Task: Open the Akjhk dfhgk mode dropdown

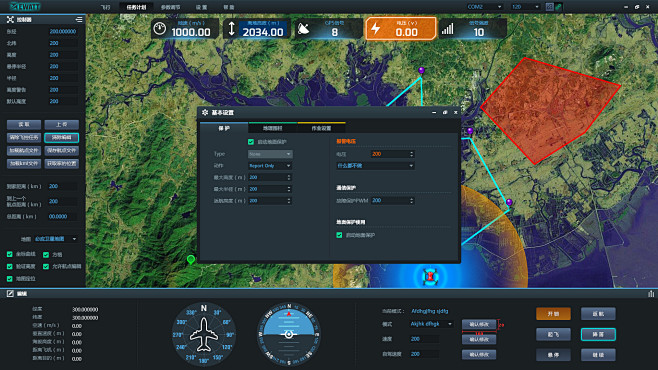Action: tap(431, 324)
